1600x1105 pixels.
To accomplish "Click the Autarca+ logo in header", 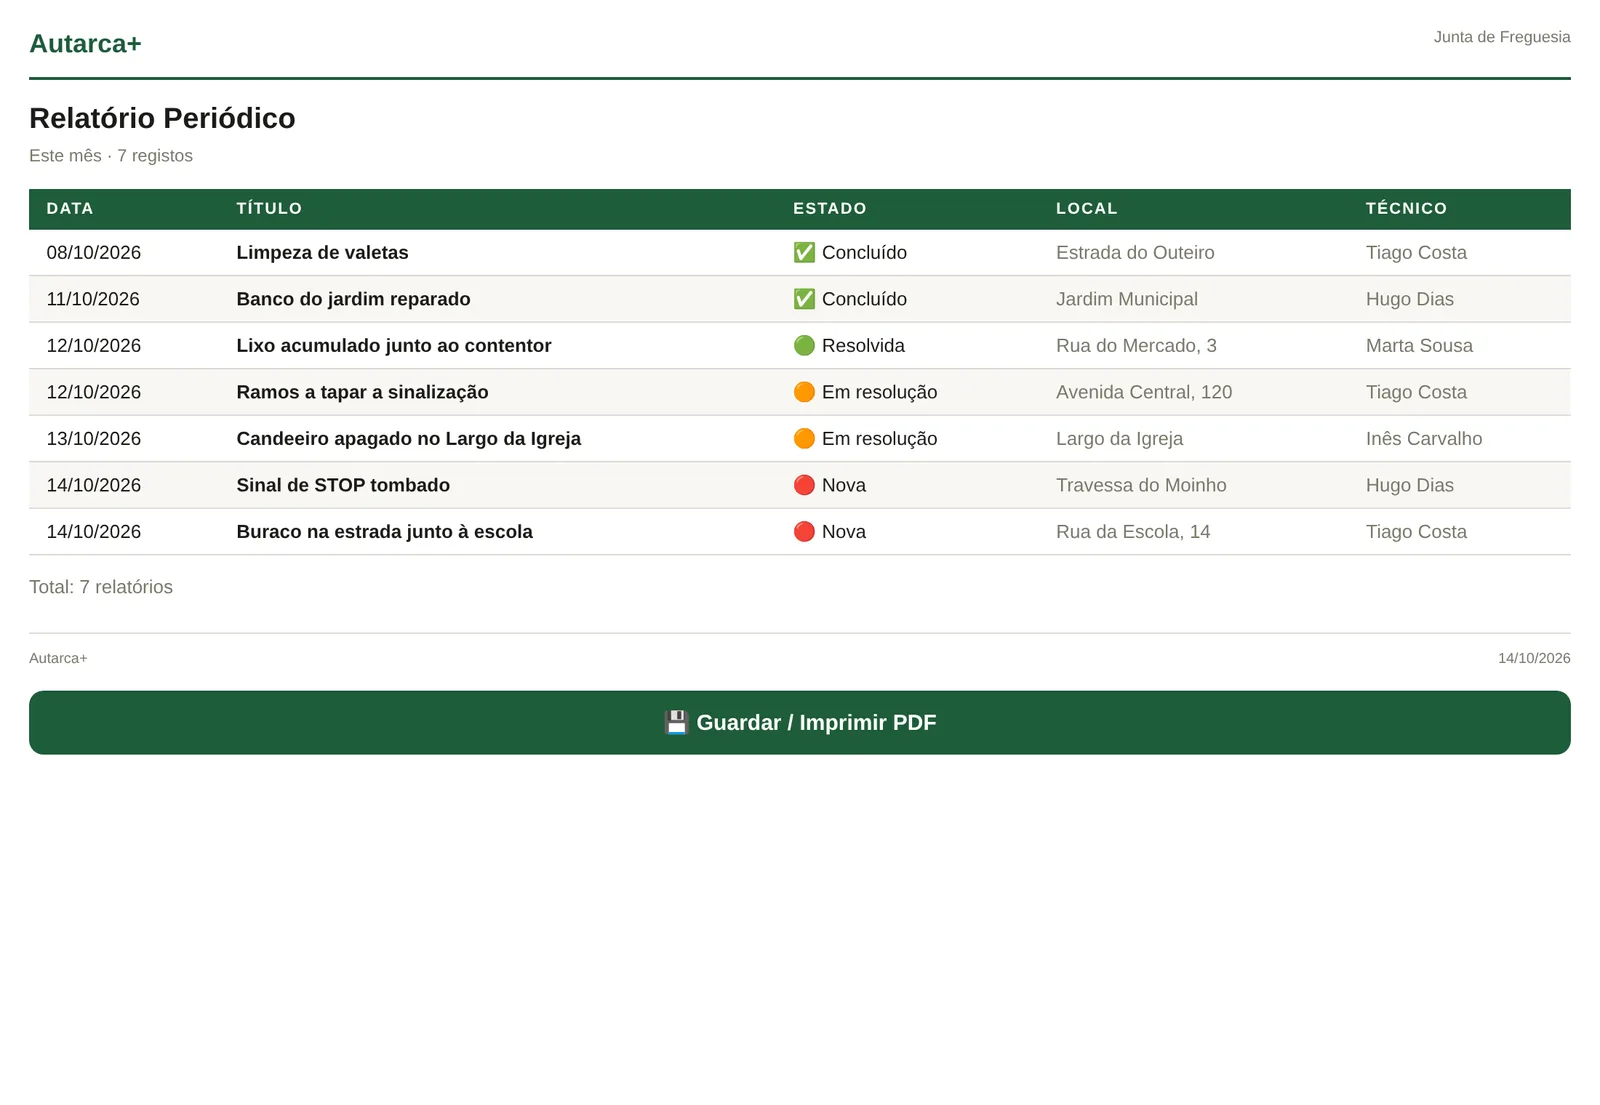I will (x=85, y=43).
